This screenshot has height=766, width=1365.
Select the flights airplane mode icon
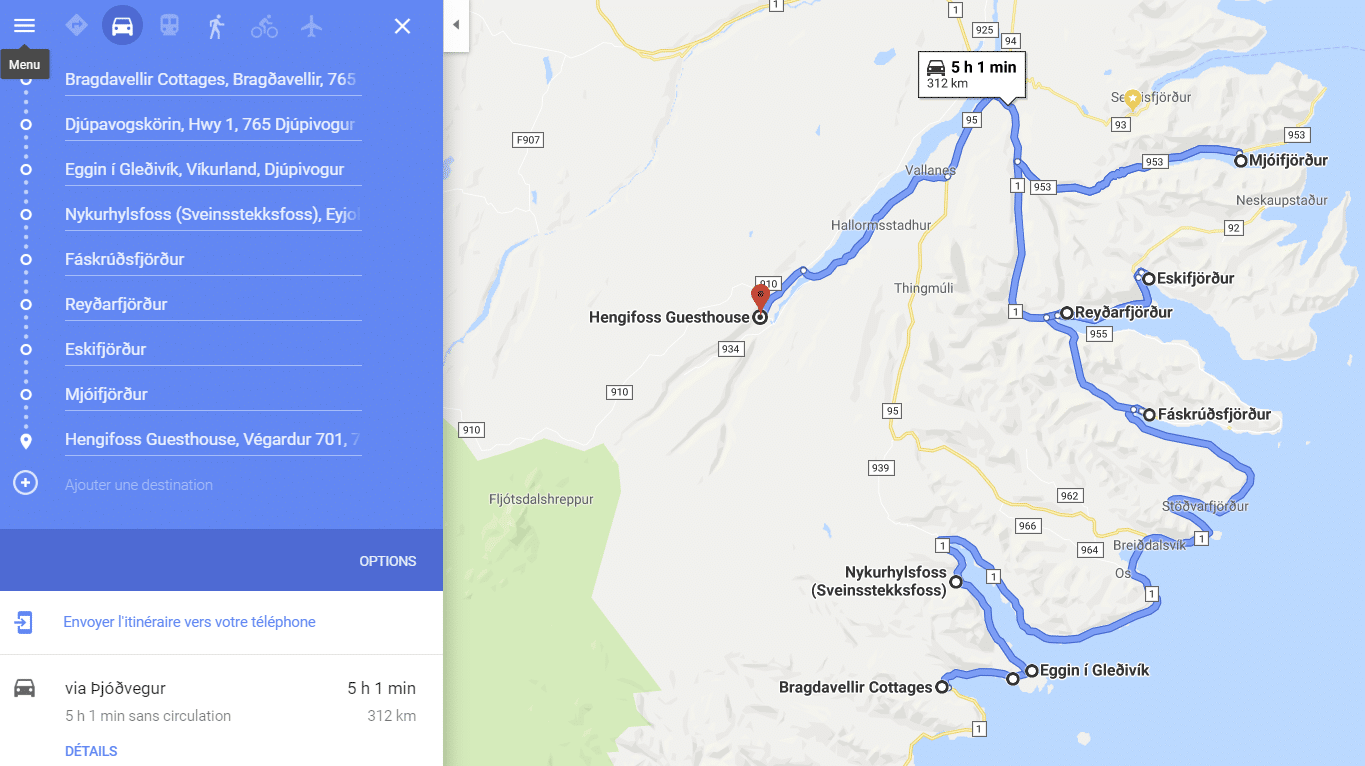click(x=312, y=26)
